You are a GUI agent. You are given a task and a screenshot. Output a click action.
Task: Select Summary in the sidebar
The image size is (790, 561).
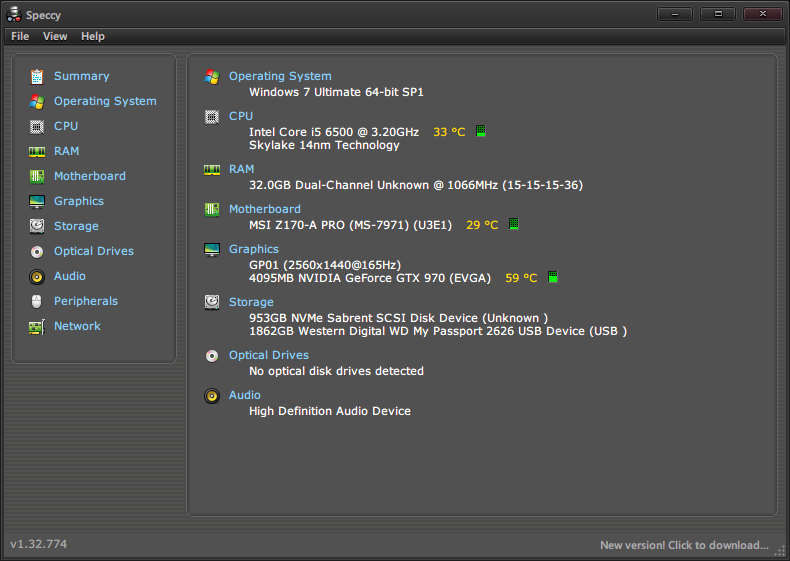tap(82, 76)
